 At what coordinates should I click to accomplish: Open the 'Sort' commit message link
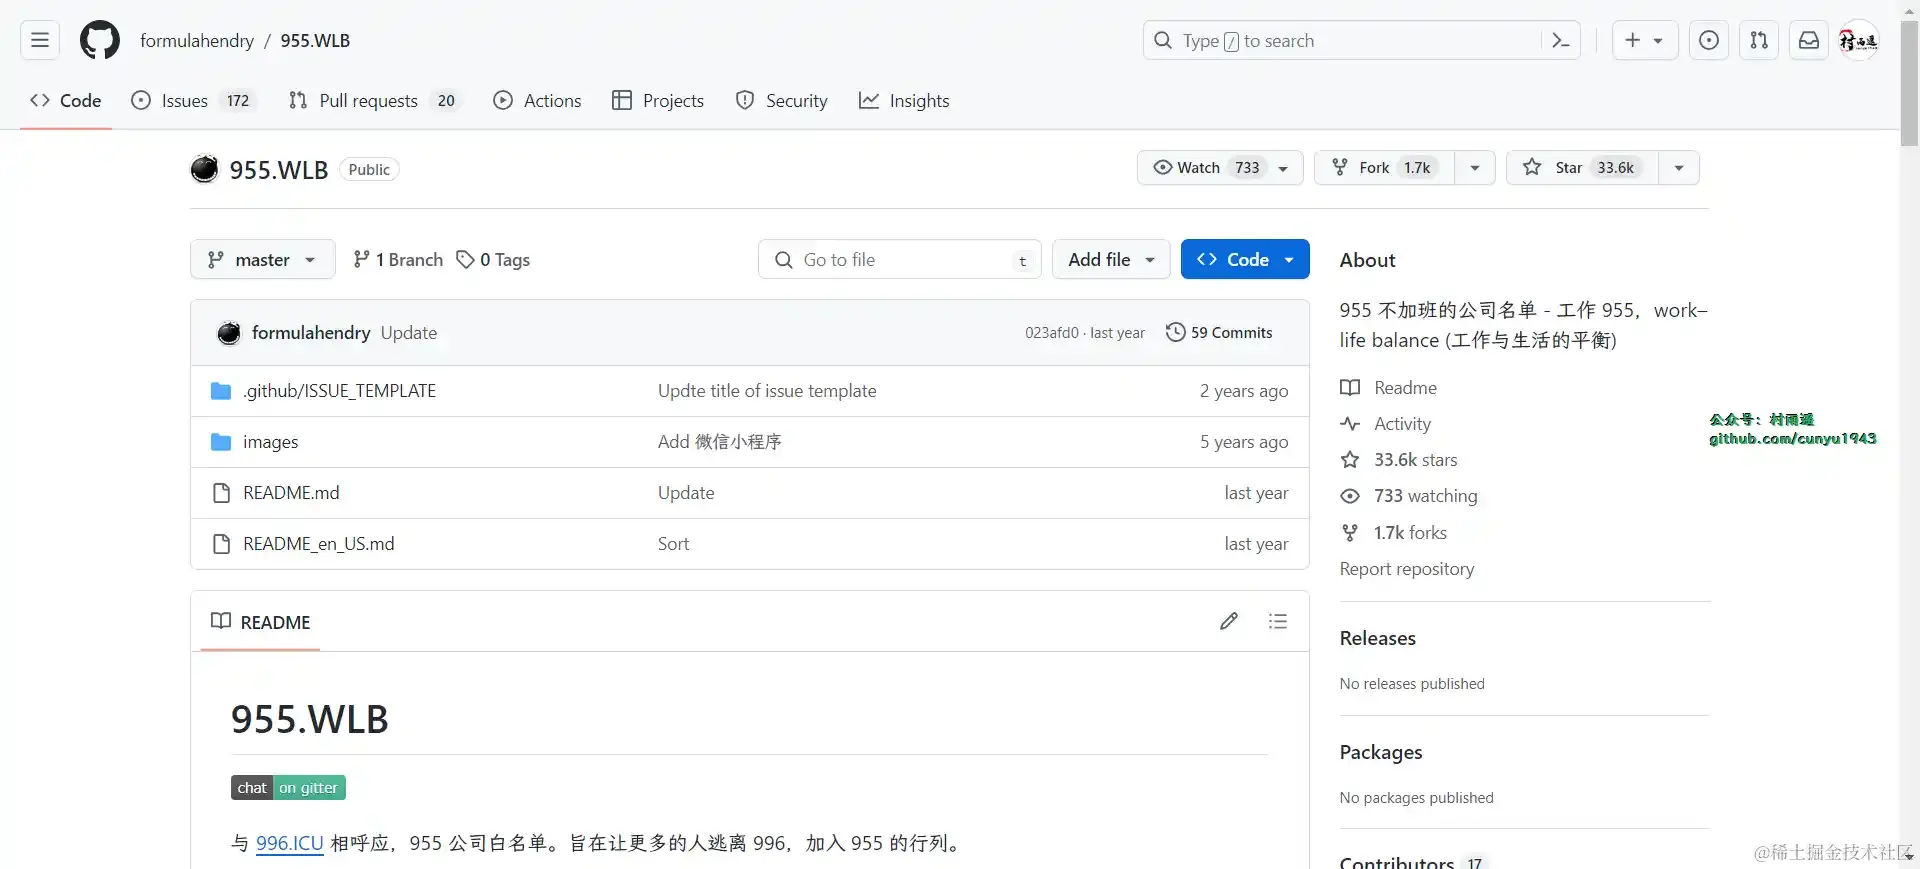click(x=673, y=544)
